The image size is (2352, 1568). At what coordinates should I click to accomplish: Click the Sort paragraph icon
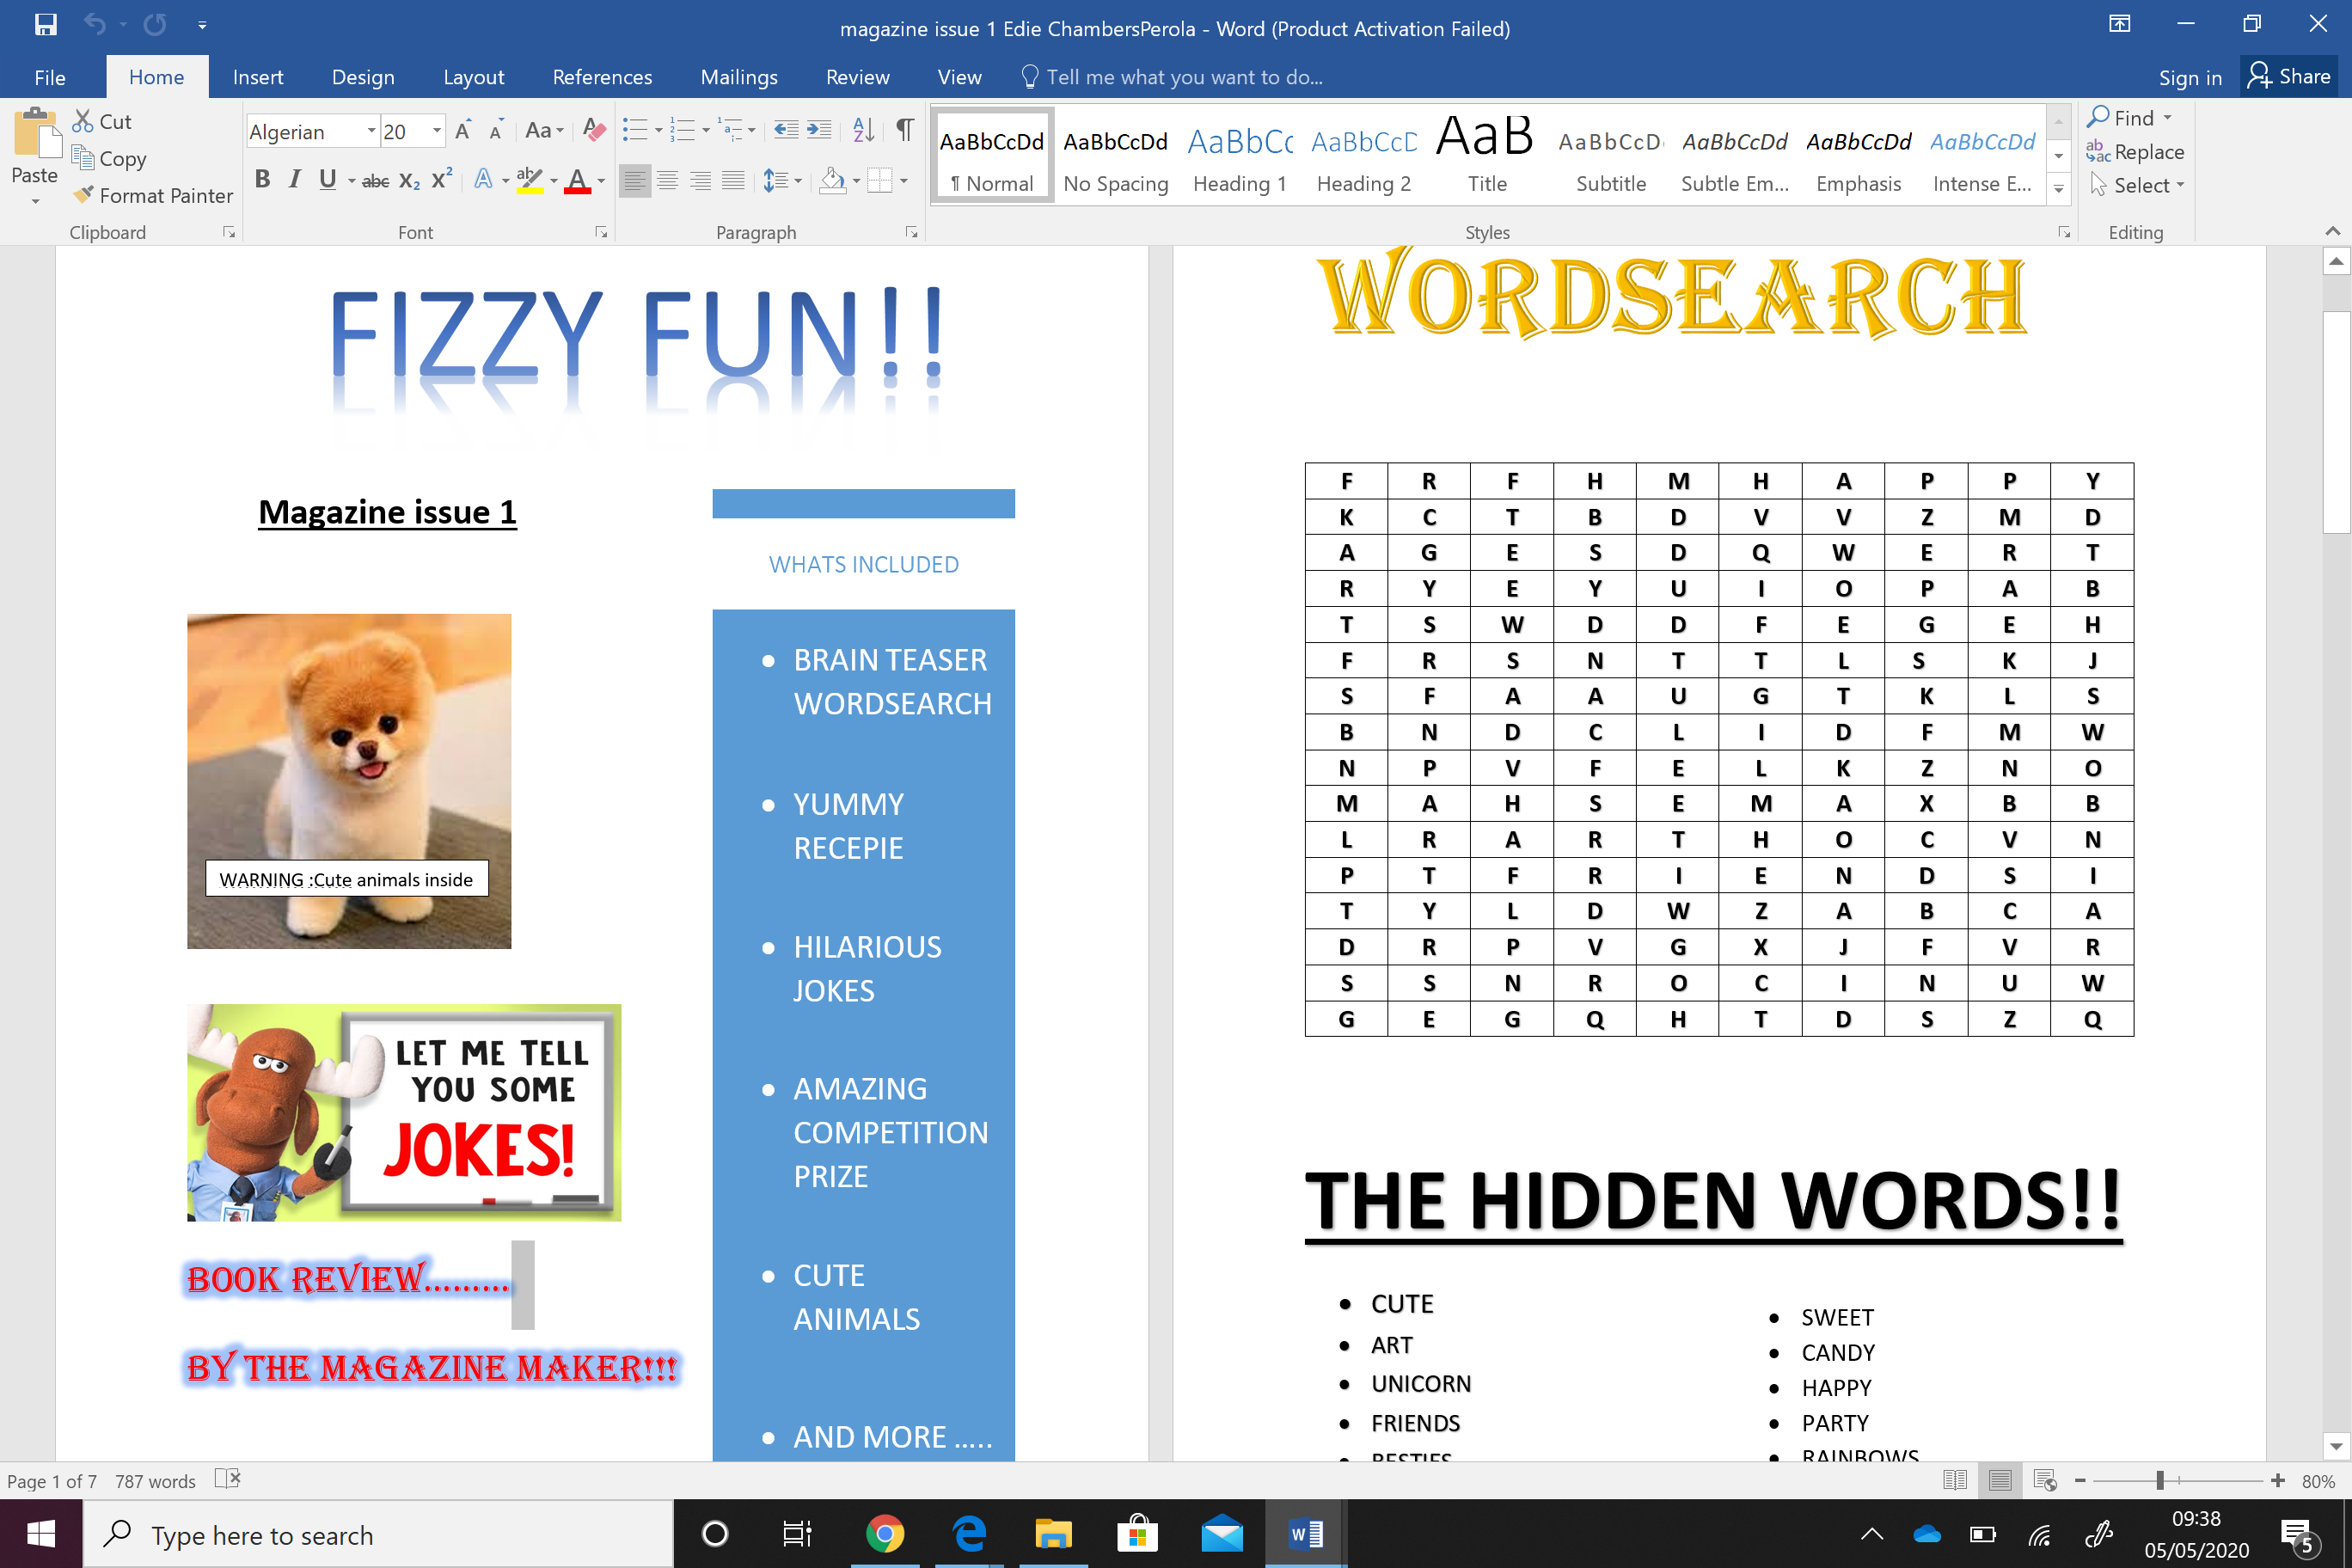tap(863, 130)
